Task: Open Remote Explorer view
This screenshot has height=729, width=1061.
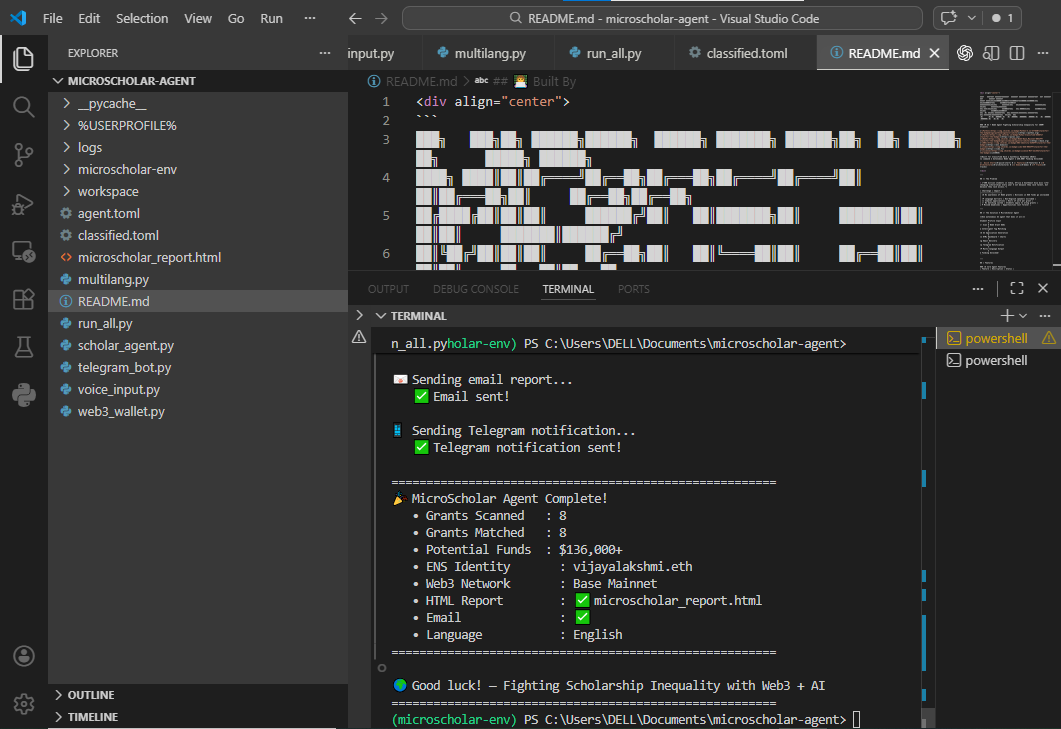Action: (x=24, y=252)
